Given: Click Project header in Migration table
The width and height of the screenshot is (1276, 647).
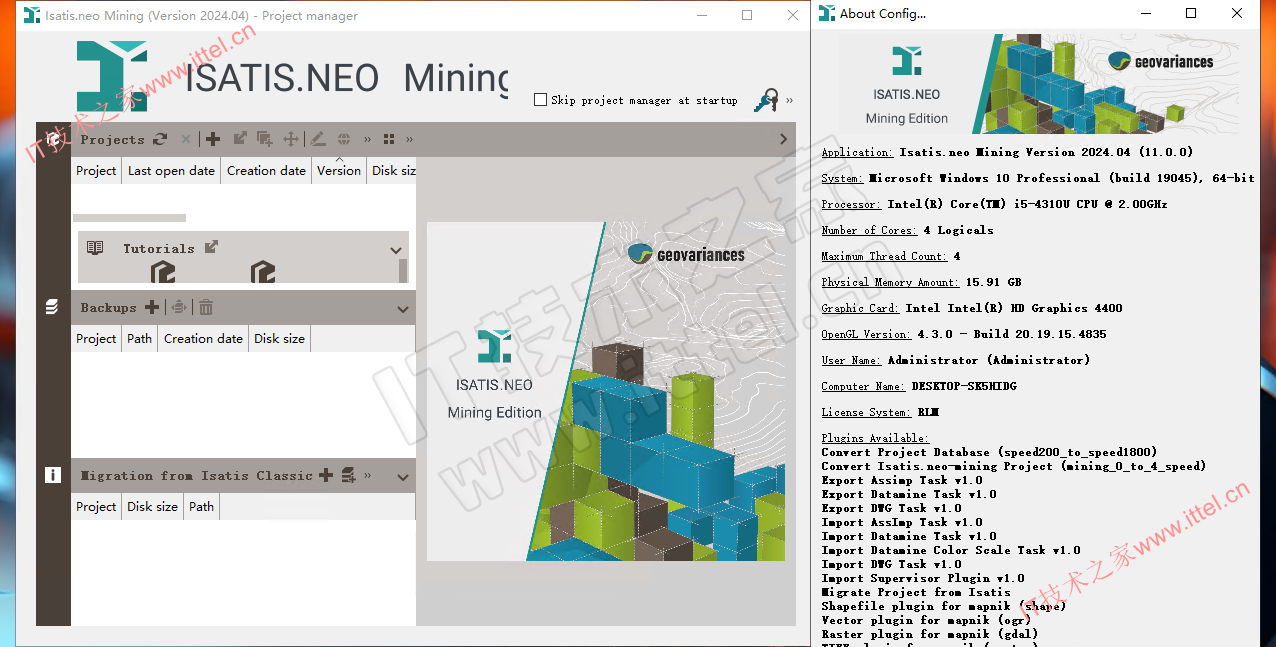Looking at the screenshot, I should (x=96, y=506).
